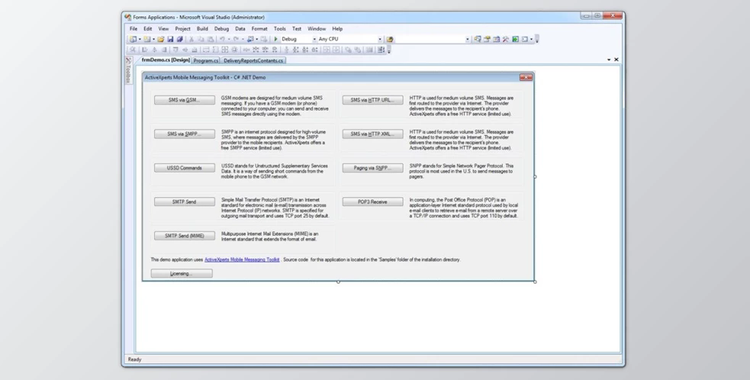Click the green Start Debugging arrow

tap(276, 39)
